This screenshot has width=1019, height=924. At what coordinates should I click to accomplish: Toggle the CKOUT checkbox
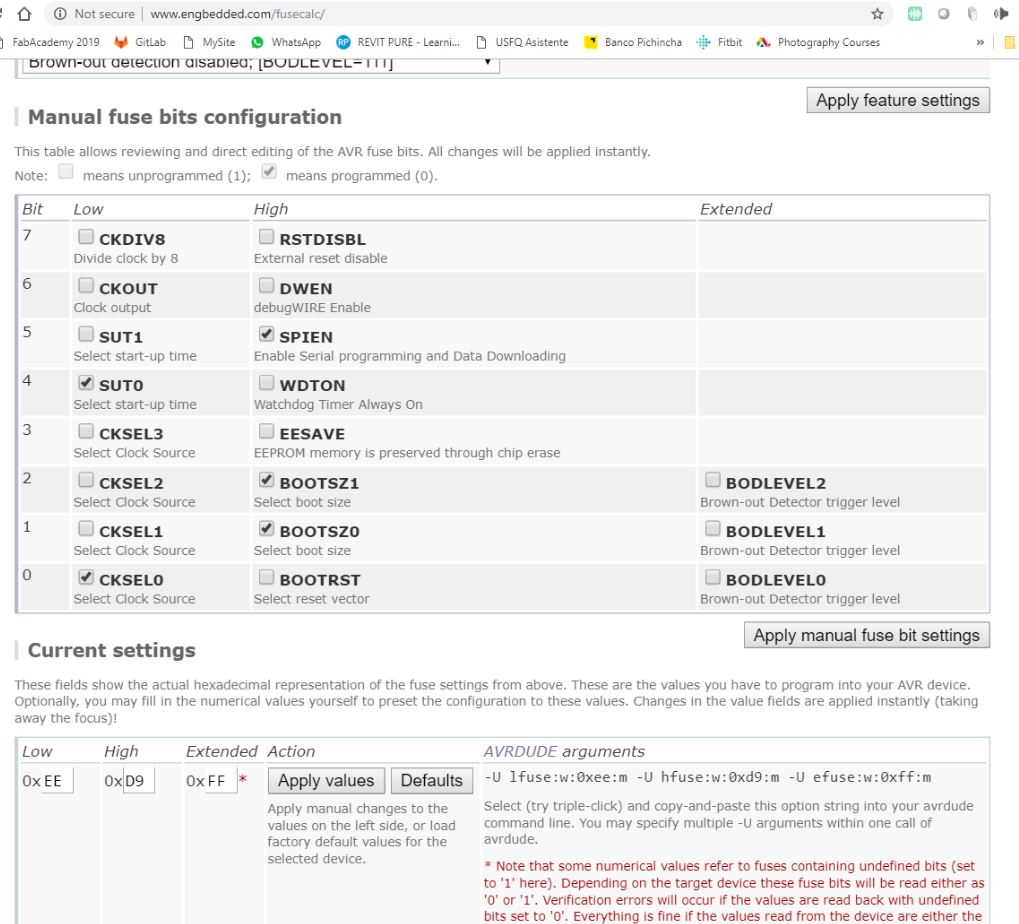pyautogui.click(x=86, y=285)
